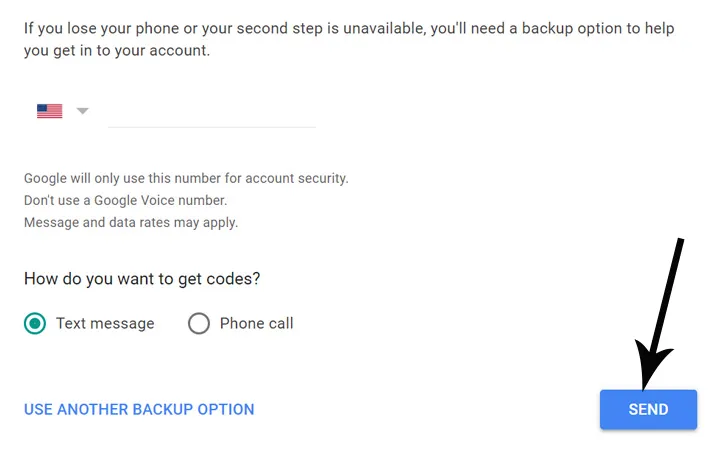Click the empty circle next to Phone call
Screen dimensions: 720x450
(x=199, y=323)
